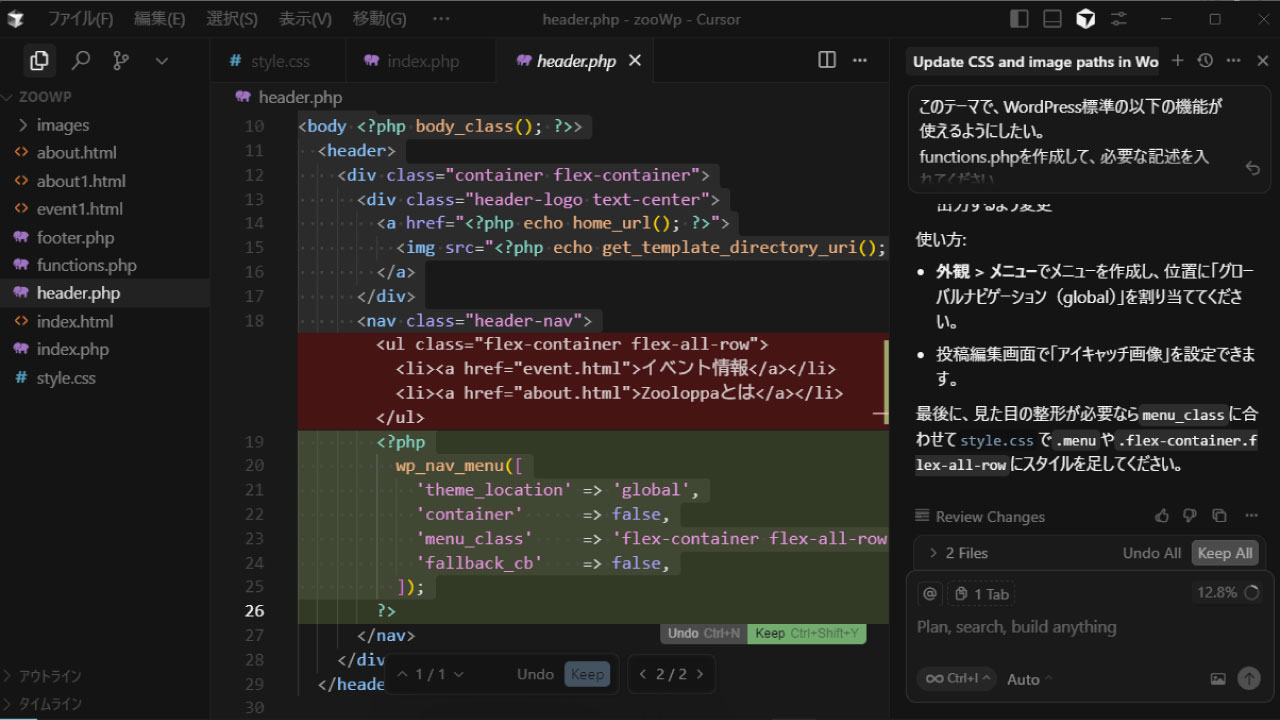Screen dimensions: 1280x720
Task: Split the editor to the right
Action: 827,60
